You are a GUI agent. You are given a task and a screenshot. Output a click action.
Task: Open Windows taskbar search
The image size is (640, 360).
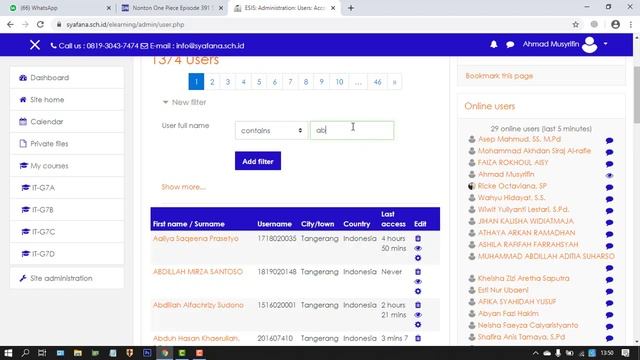pos(25,353)
